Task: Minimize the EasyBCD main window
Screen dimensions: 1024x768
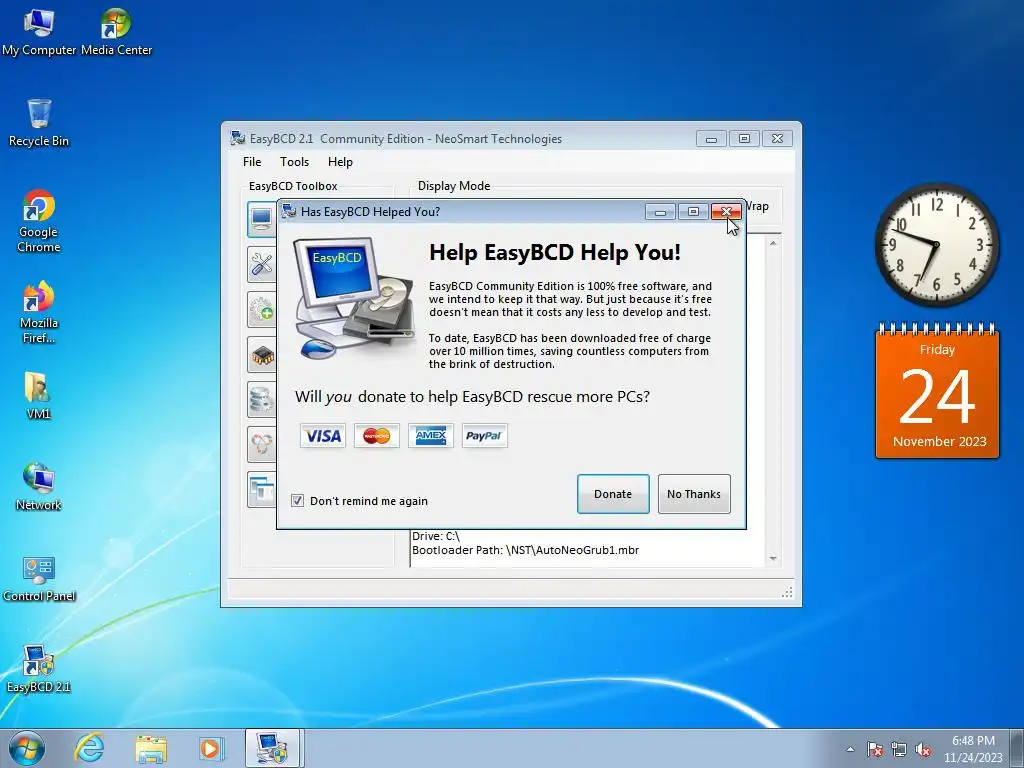Action: pyautogui.click(x=711, y=138)
